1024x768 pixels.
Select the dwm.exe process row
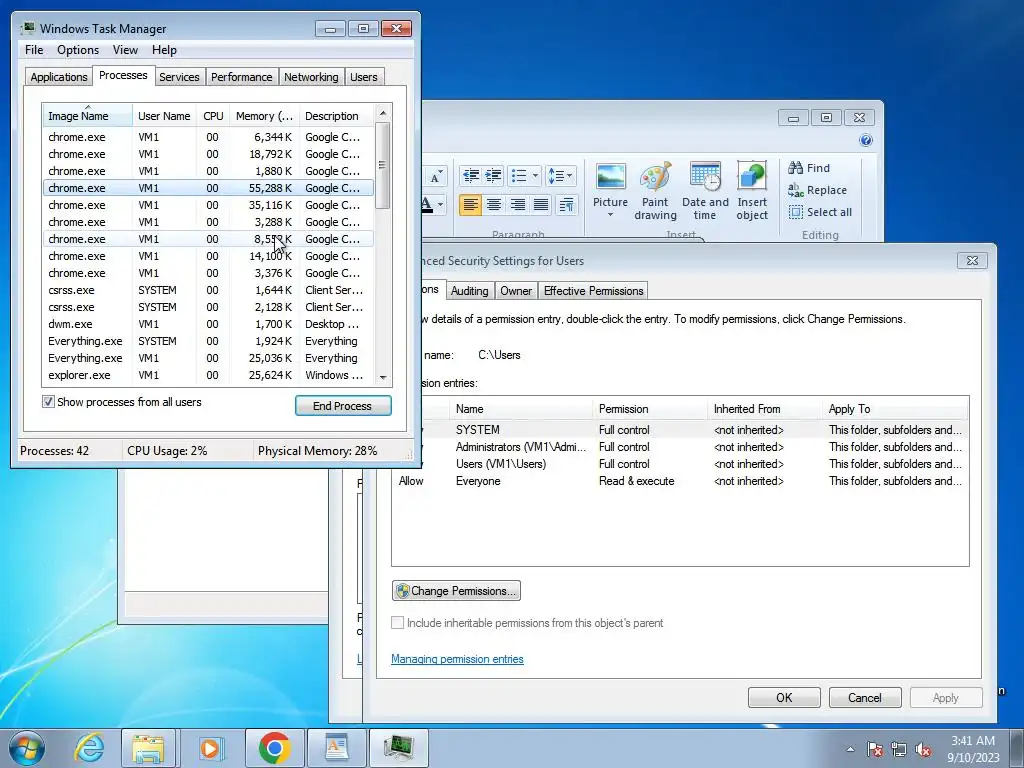click(208, 324)
